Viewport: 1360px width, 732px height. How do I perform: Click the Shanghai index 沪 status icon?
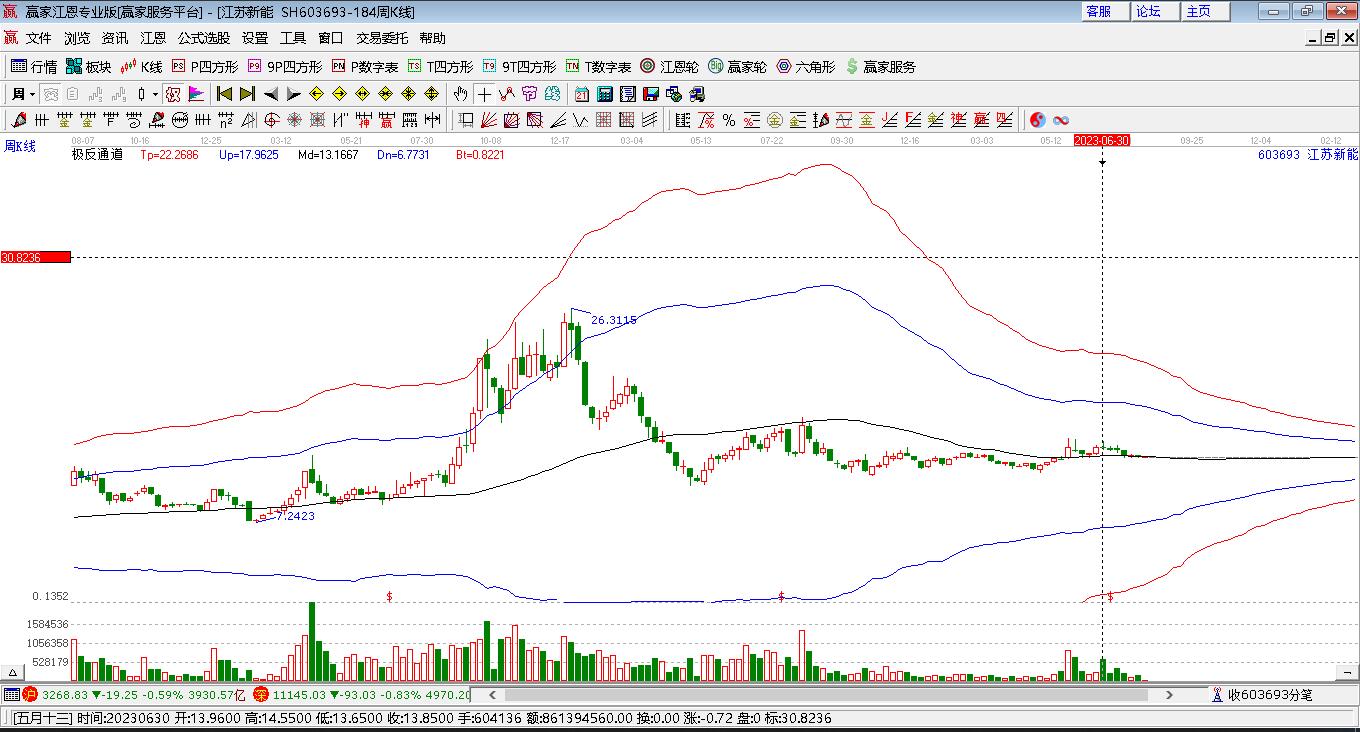(x=30, y=694)
